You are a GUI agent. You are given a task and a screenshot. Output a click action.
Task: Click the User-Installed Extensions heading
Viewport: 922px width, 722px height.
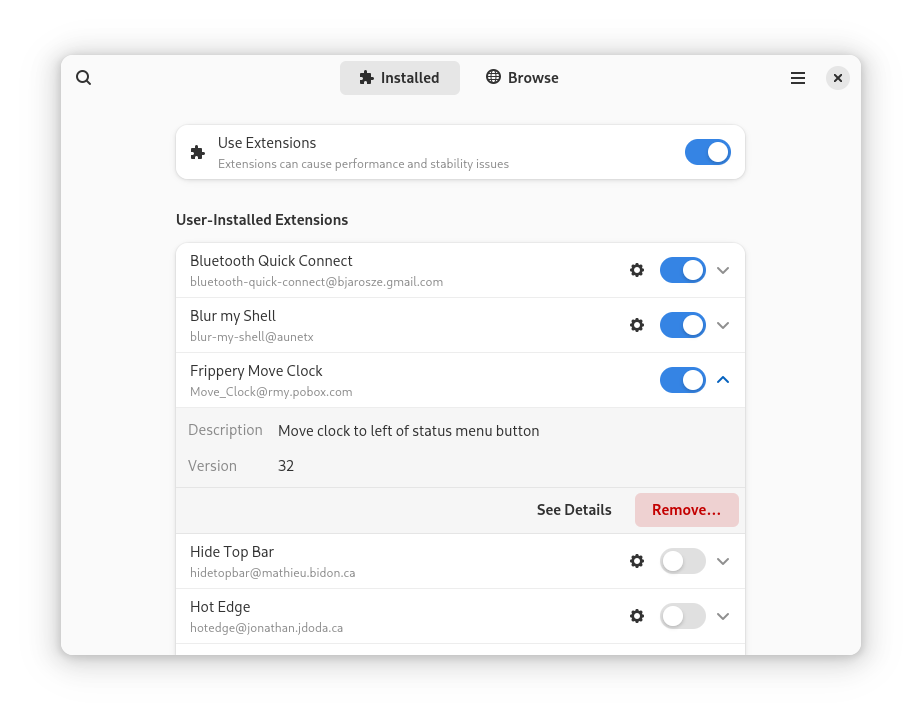[262, 220]
